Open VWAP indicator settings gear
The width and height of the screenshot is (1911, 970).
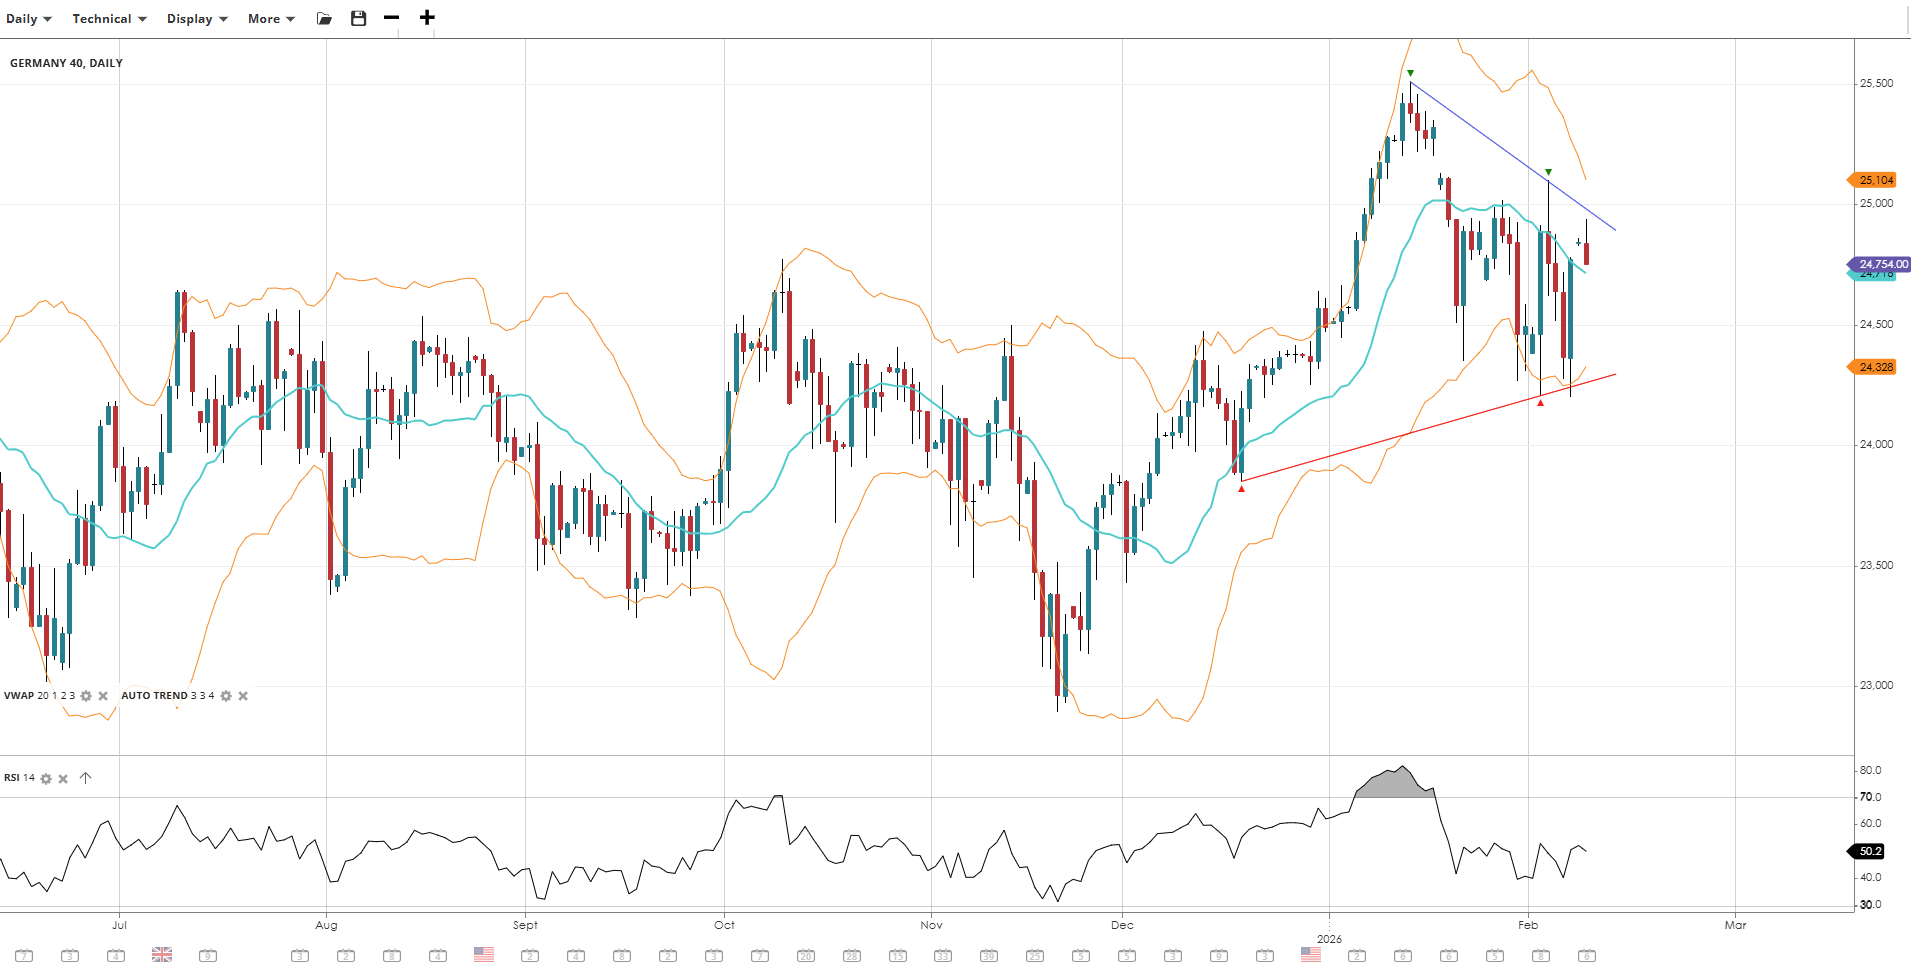pyautogui.click(x=86, y=696)
